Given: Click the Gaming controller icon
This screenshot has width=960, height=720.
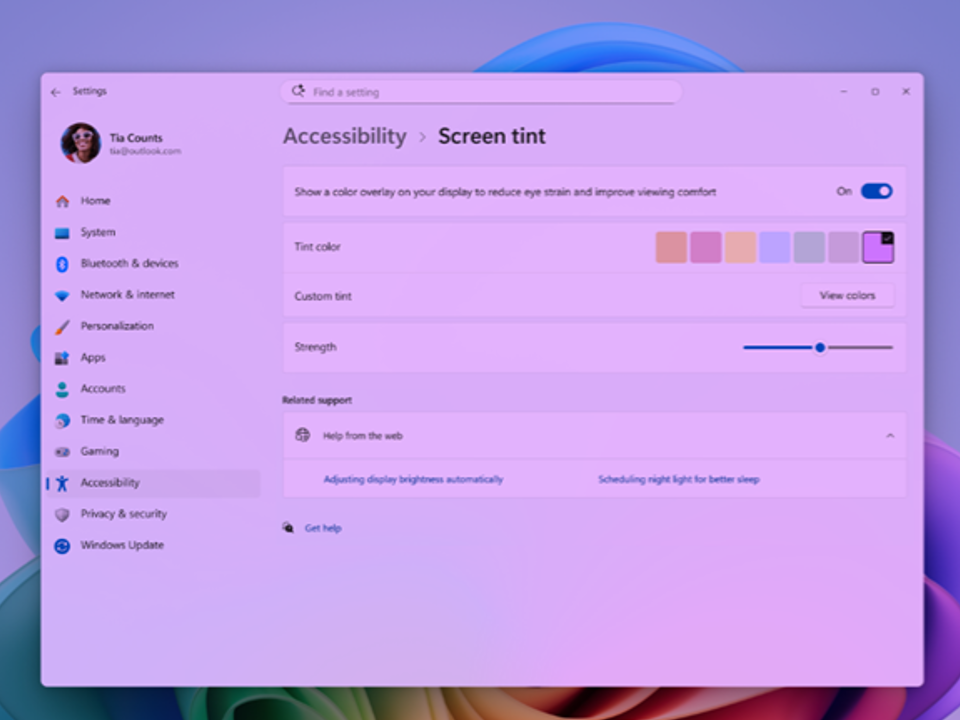Looking at the screenshot, I should (62, 452).
